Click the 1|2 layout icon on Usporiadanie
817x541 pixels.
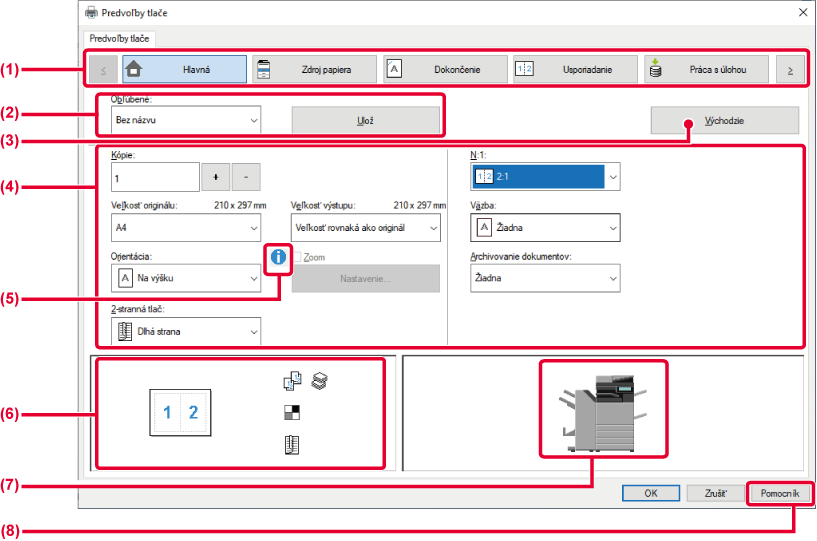point(524,69)
